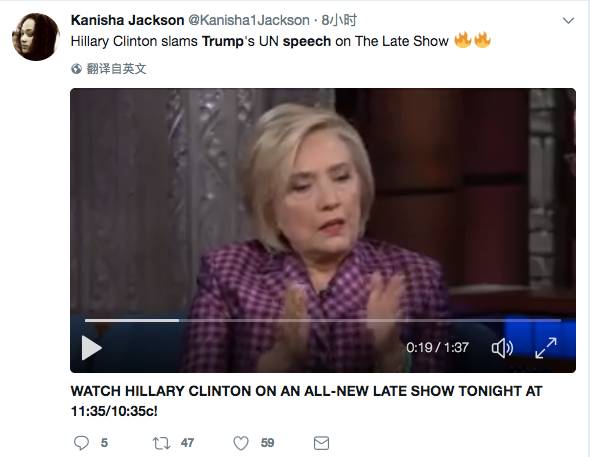The width and height of the screenshot is (590, 457).
Task: Click the retweet count 47
Action: coord(187,443)
